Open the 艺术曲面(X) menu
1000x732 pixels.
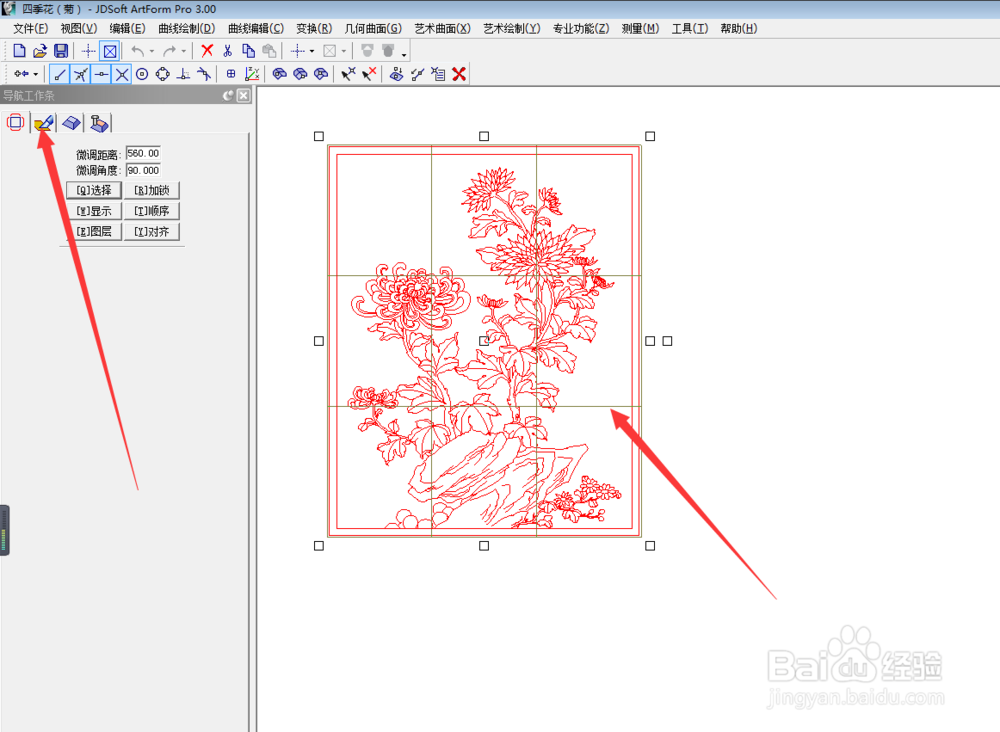coord(443,29)
